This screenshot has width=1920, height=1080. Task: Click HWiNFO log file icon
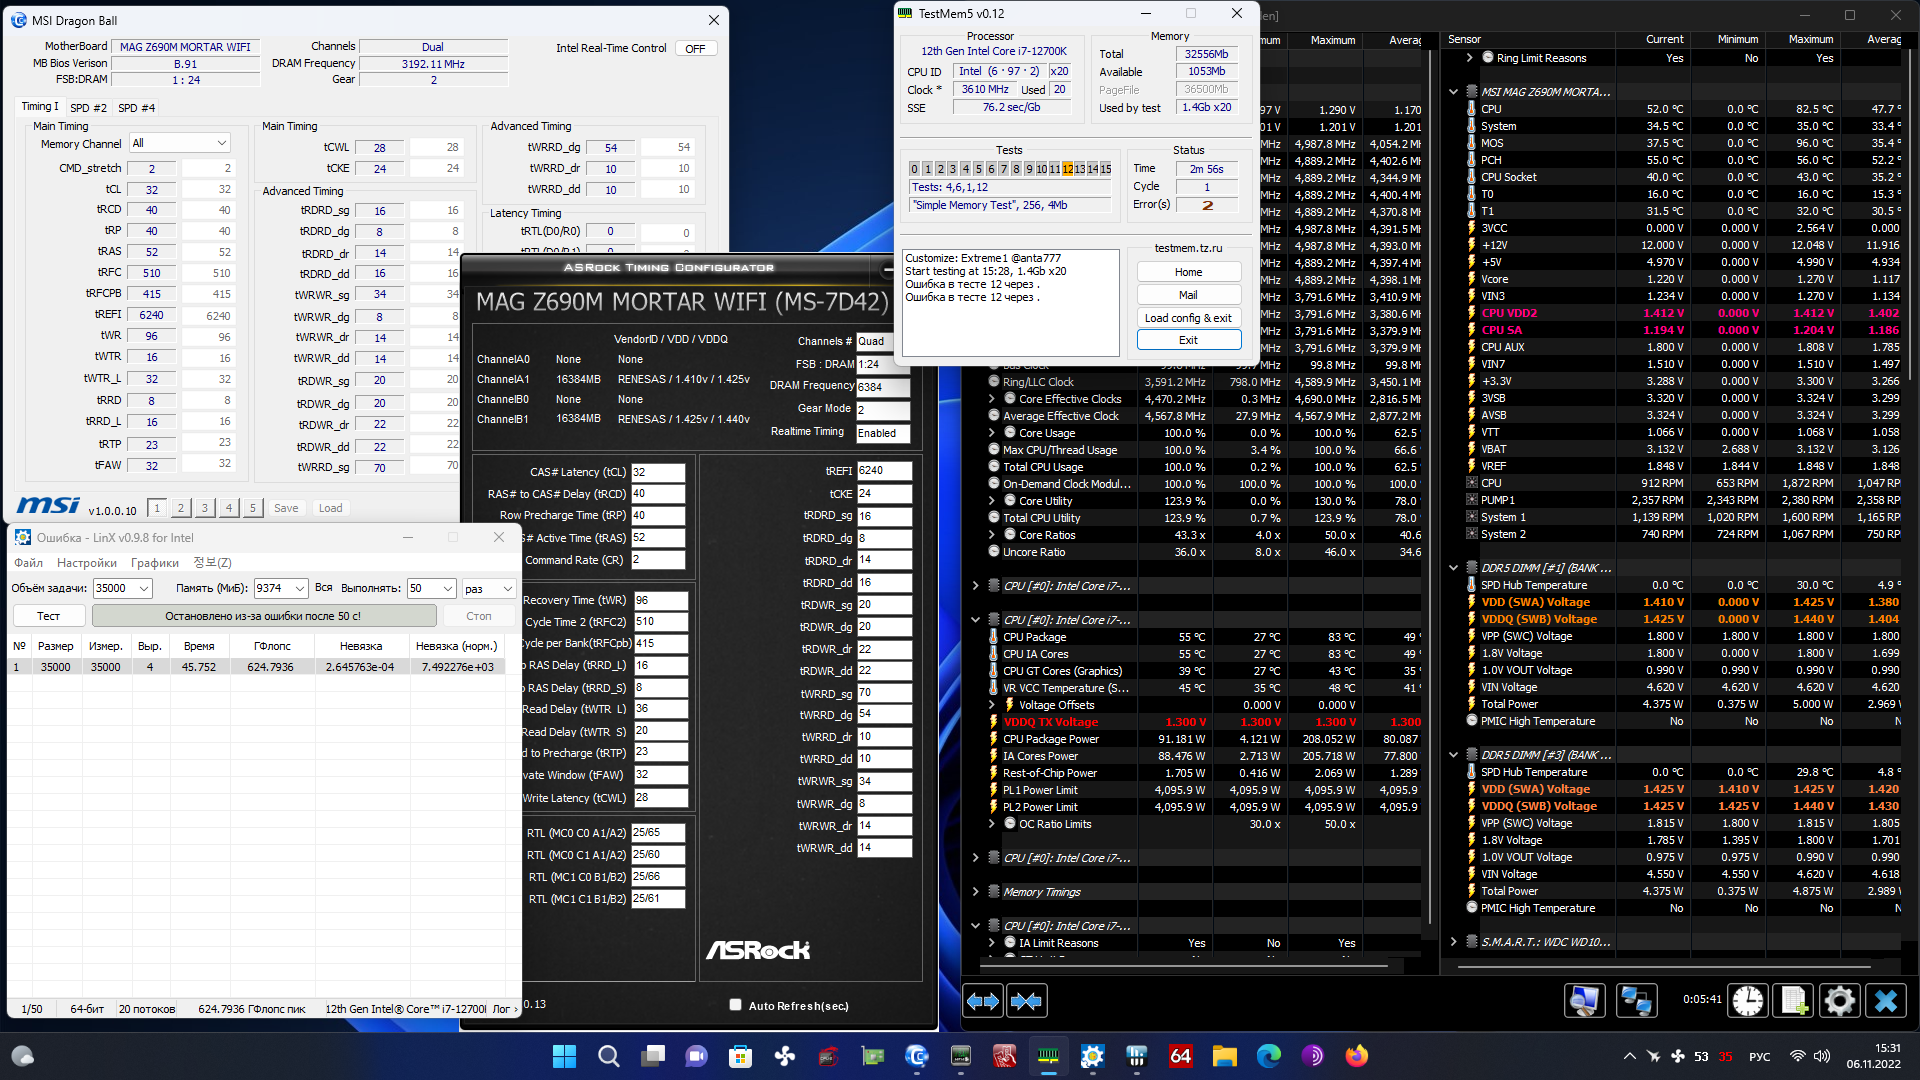1794,1001
